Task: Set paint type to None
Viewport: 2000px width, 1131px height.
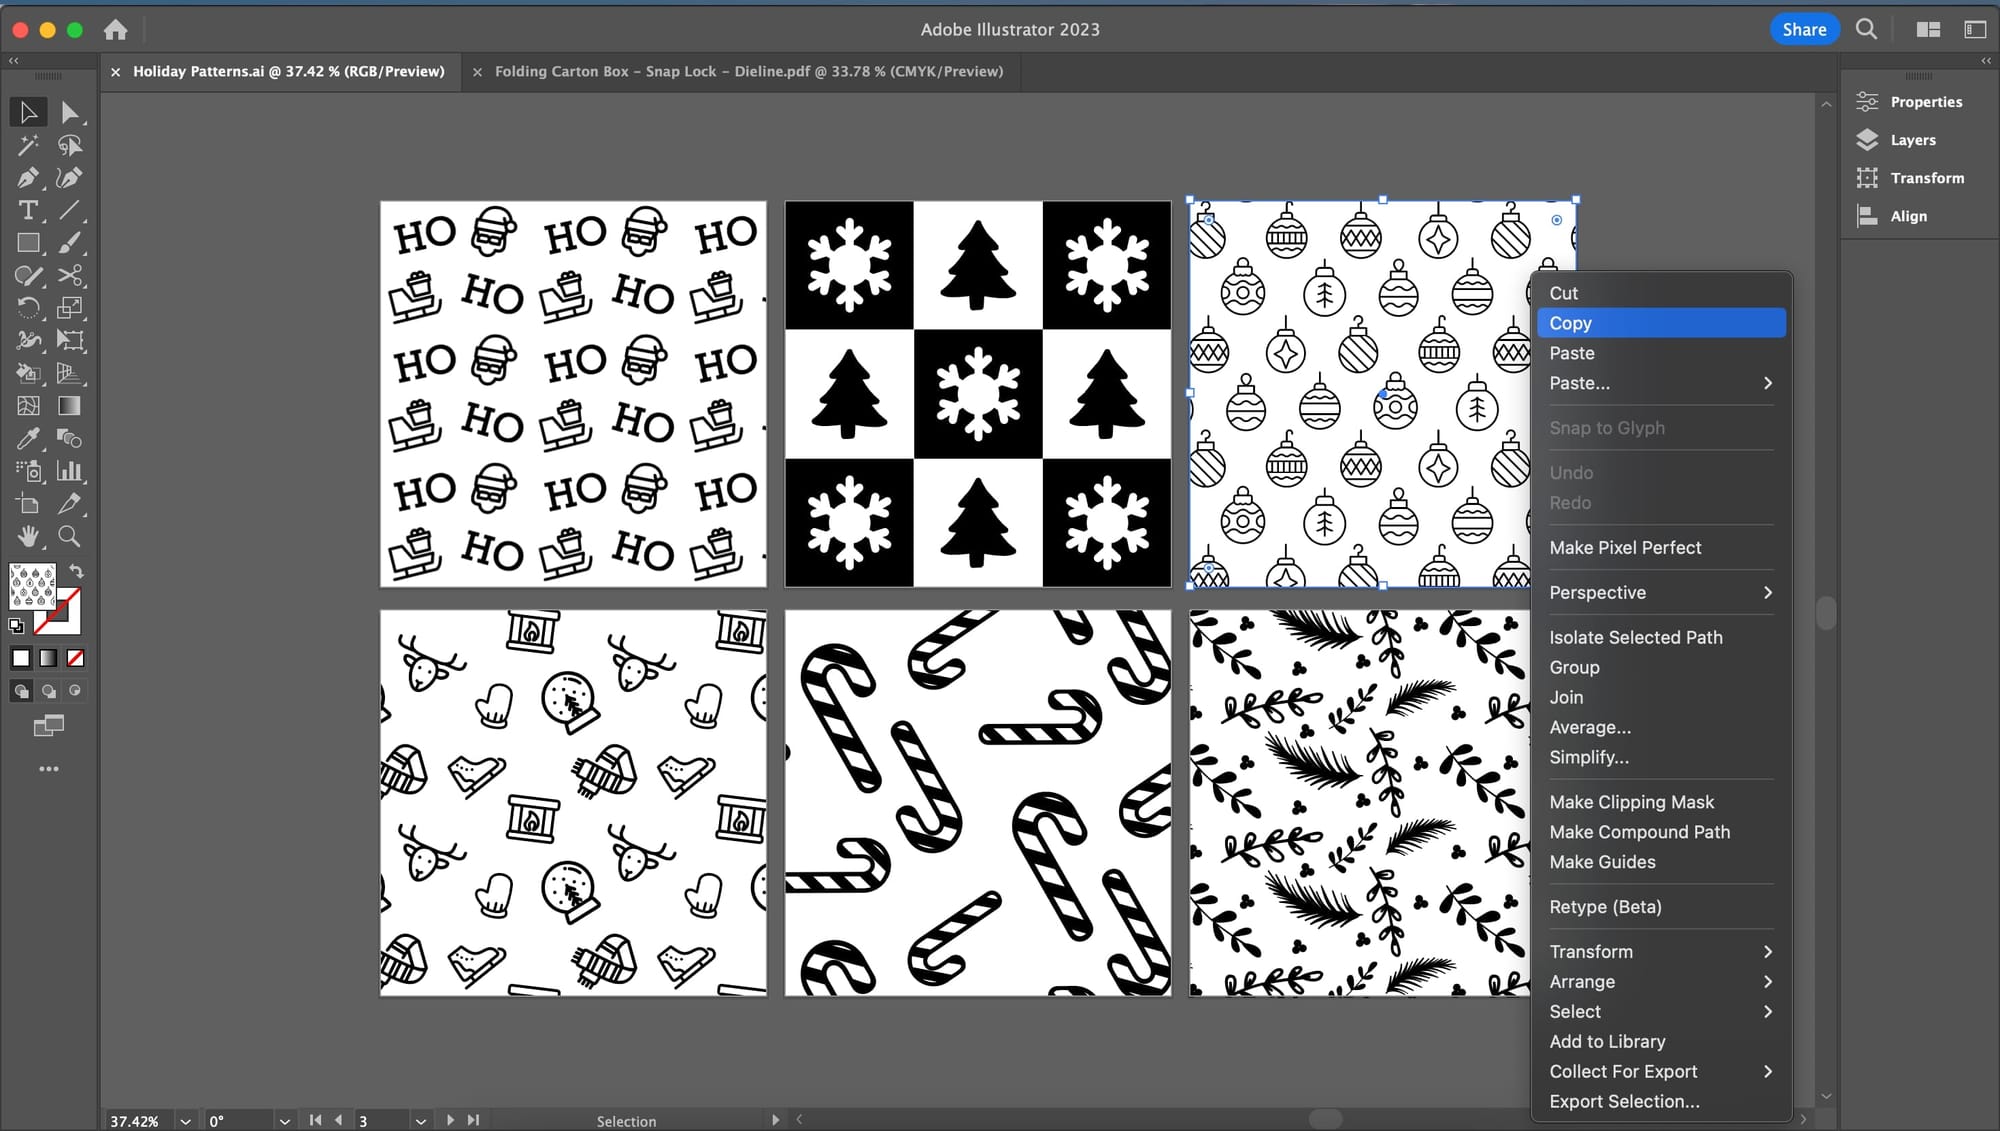Action: (x=75, y=658)
